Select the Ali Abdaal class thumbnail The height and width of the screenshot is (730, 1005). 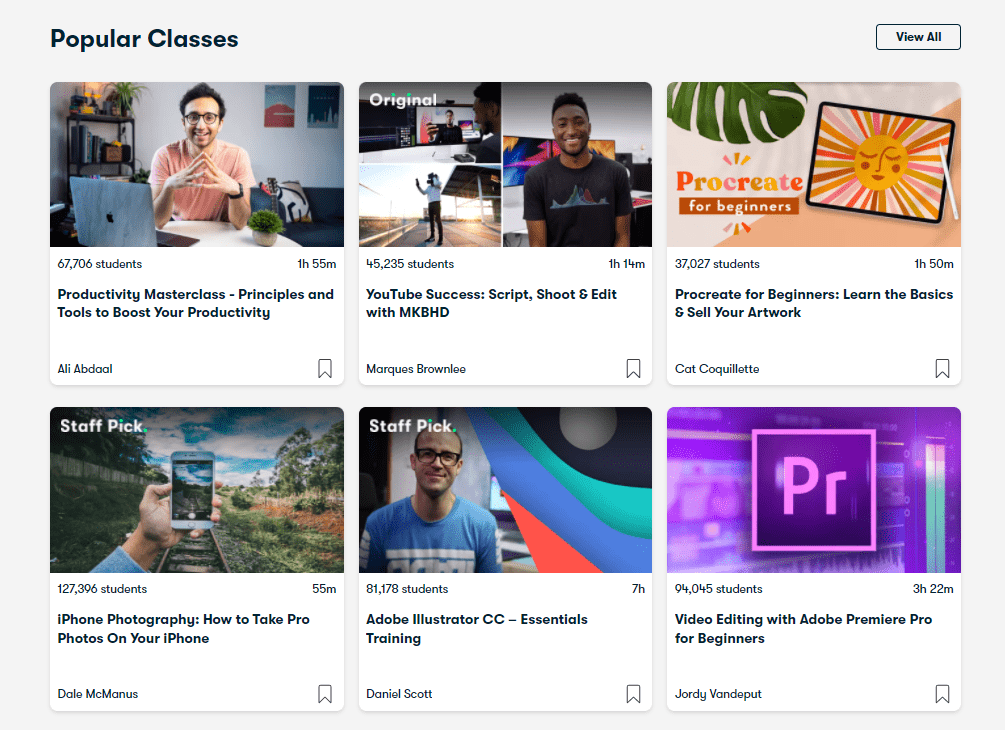click(197, 165)
